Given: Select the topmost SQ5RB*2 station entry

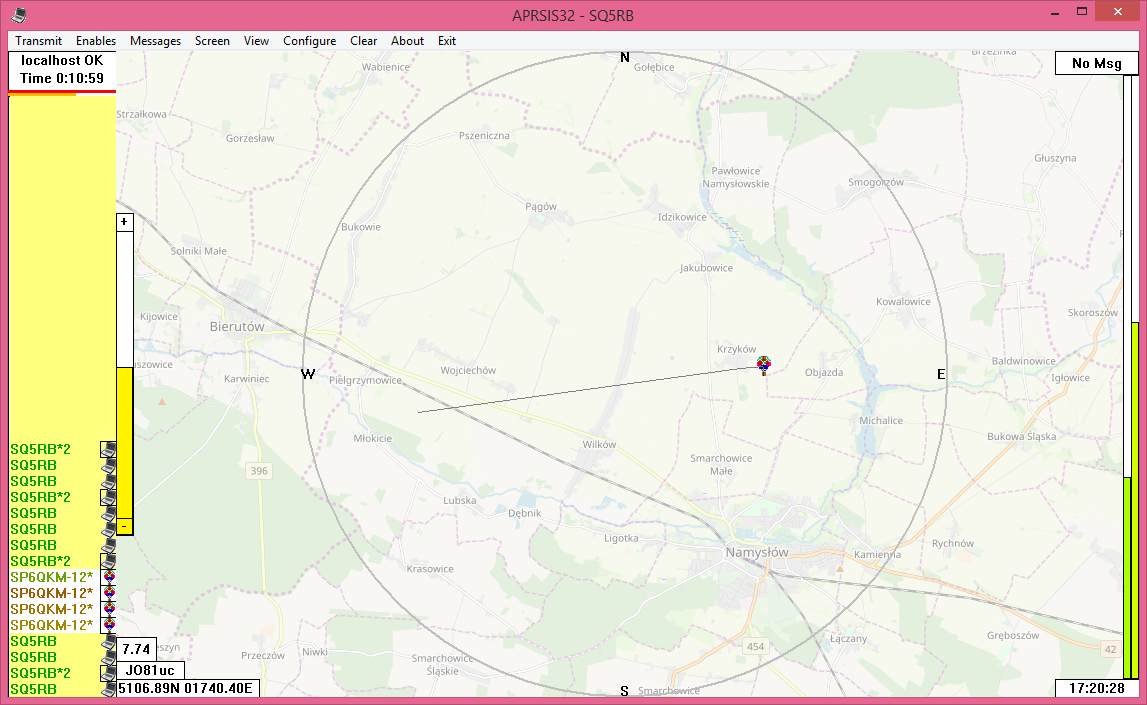Looking at the screenshot, I should pos(40,449).
